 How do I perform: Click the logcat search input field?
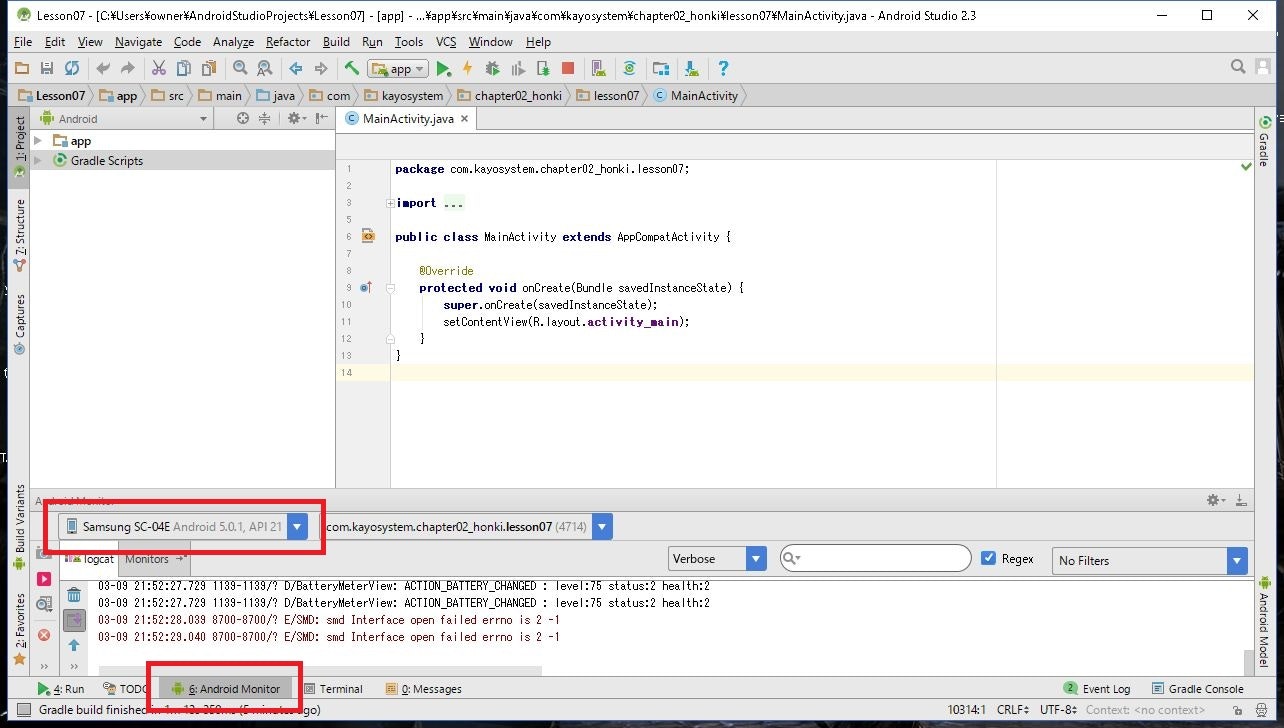[875, 558]
